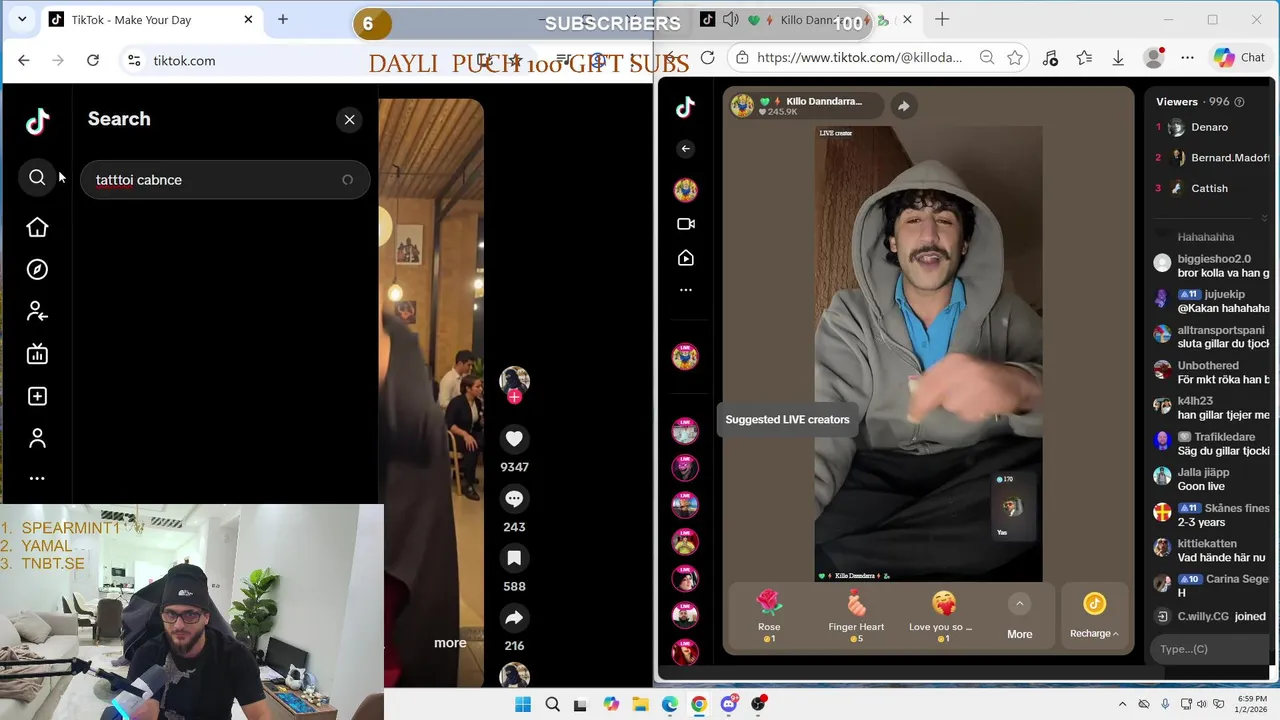The height and width of the screenshot is (720, 1280).
Task: Select top viewer Denaro
Action: click(1210, 127)
